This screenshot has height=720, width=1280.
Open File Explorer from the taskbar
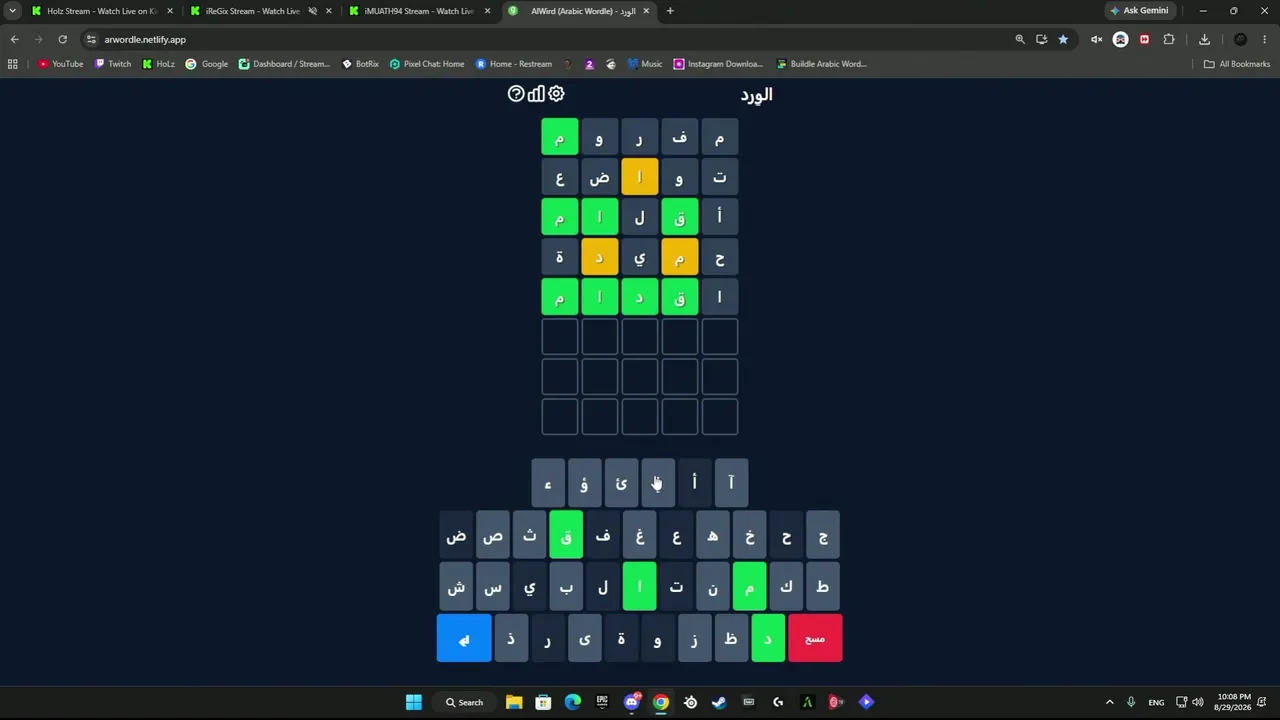point(513,702)
